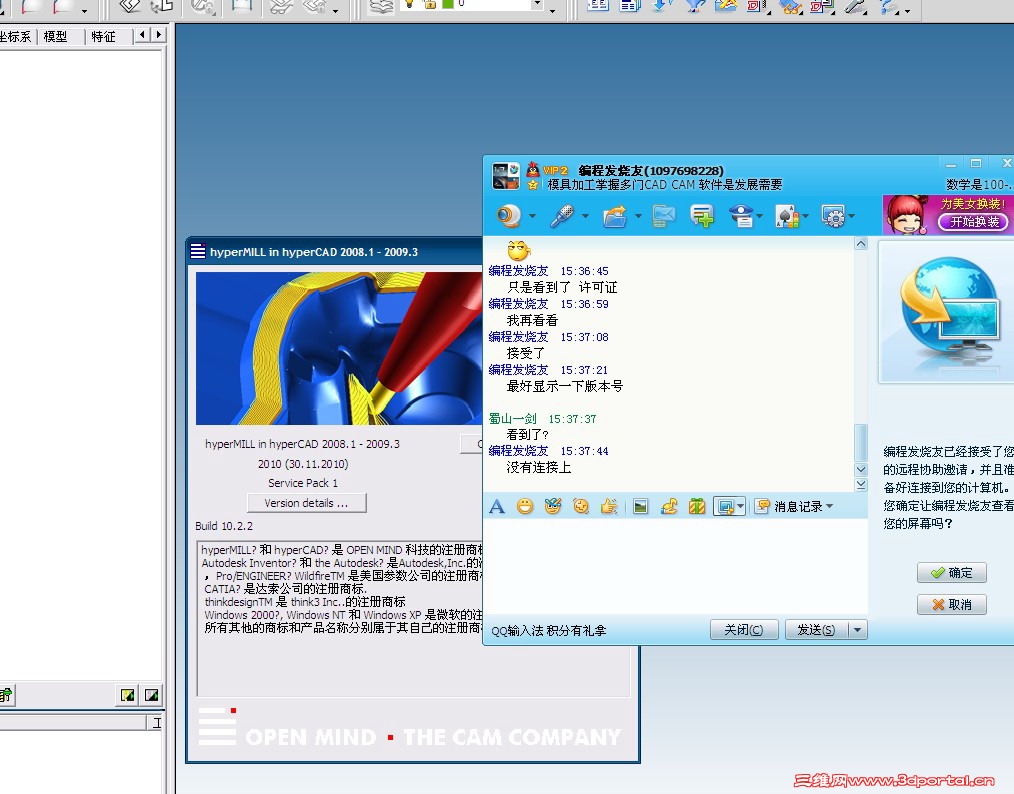The image size is (1014, 794).
Task: Open the smiley emoticon picker
Action: point(525,506)
